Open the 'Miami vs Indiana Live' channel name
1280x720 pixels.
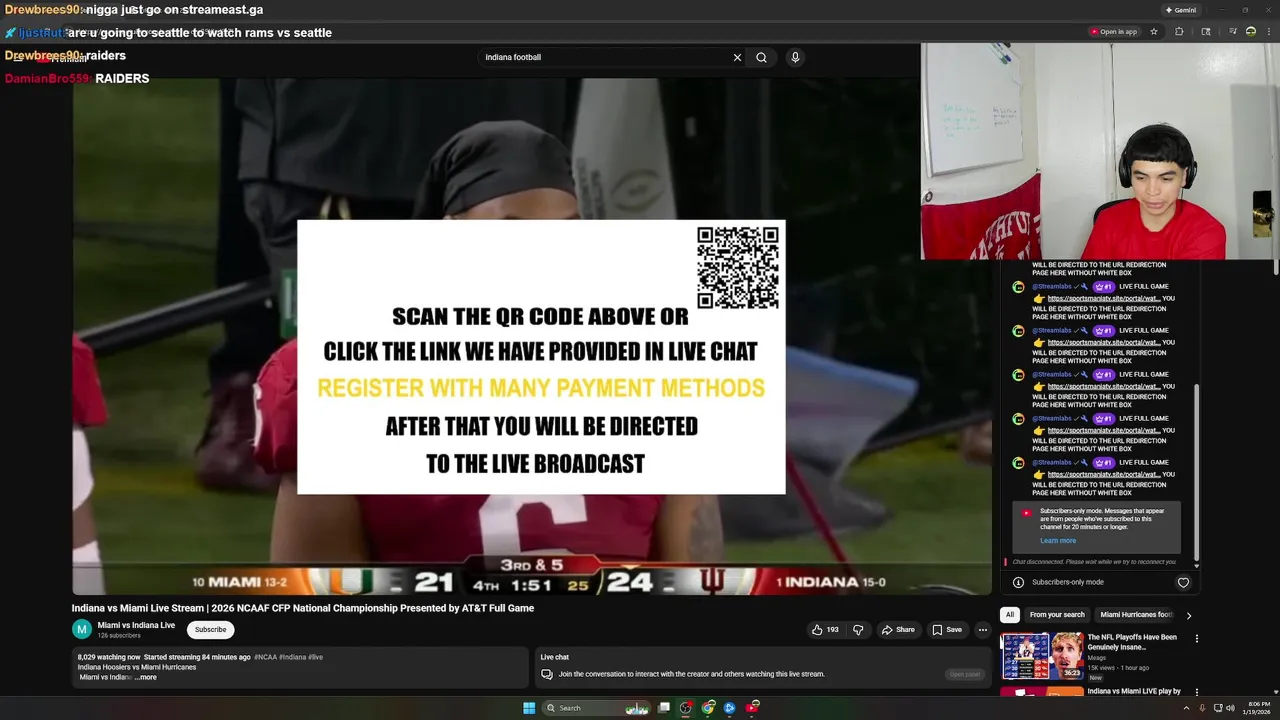[136, 625]
